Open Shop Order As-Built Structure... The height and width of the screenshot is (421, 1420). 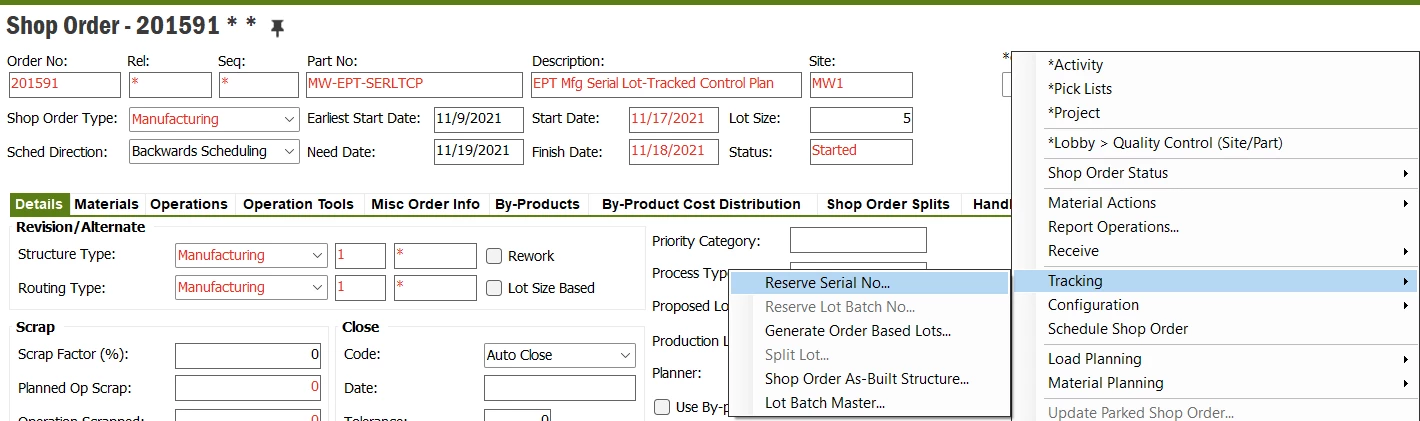pyautogui.click(x=866, y=379)
